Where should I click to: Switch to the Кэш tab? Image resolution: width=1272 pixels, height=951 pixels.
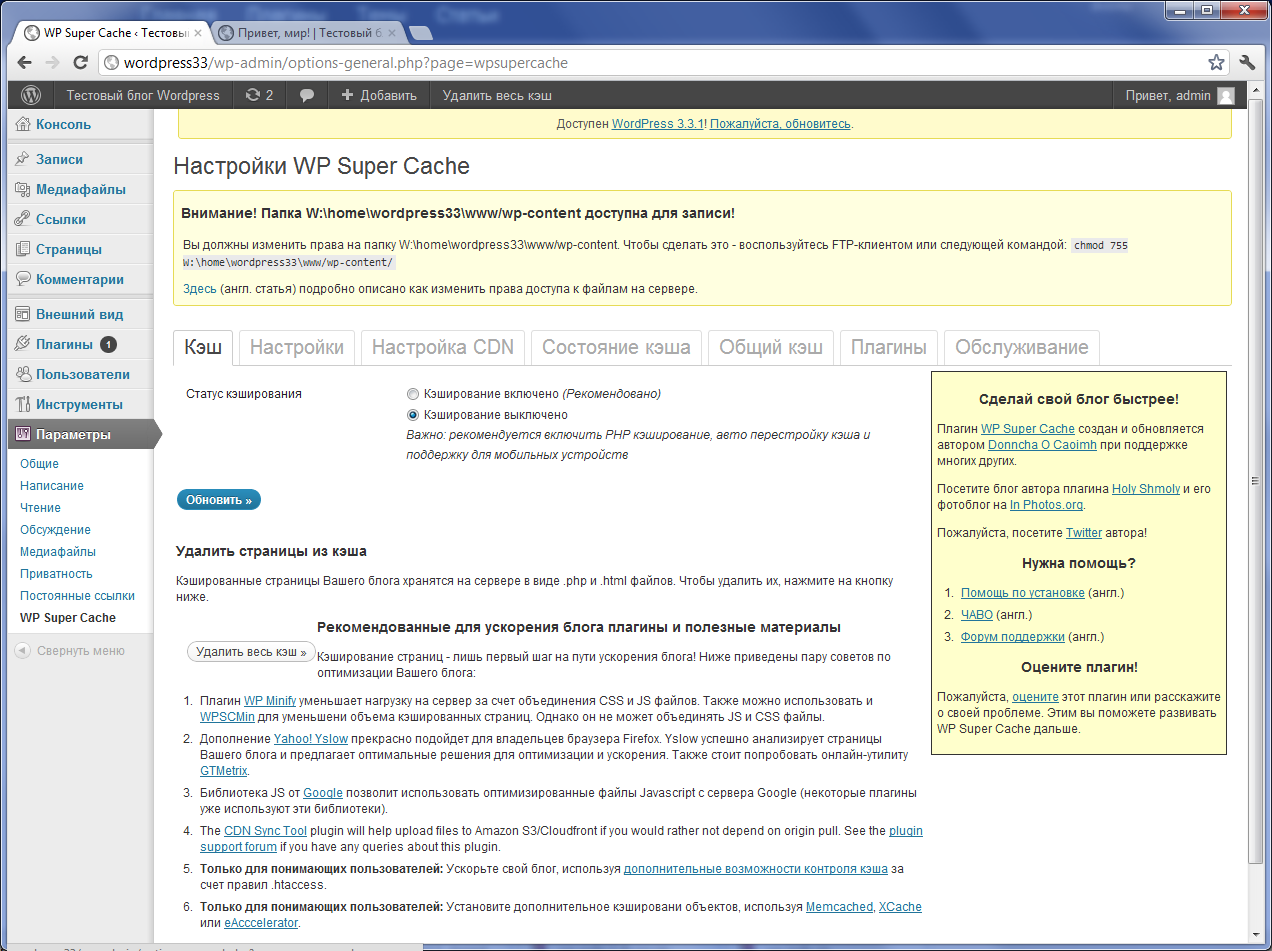pos(203,348)
